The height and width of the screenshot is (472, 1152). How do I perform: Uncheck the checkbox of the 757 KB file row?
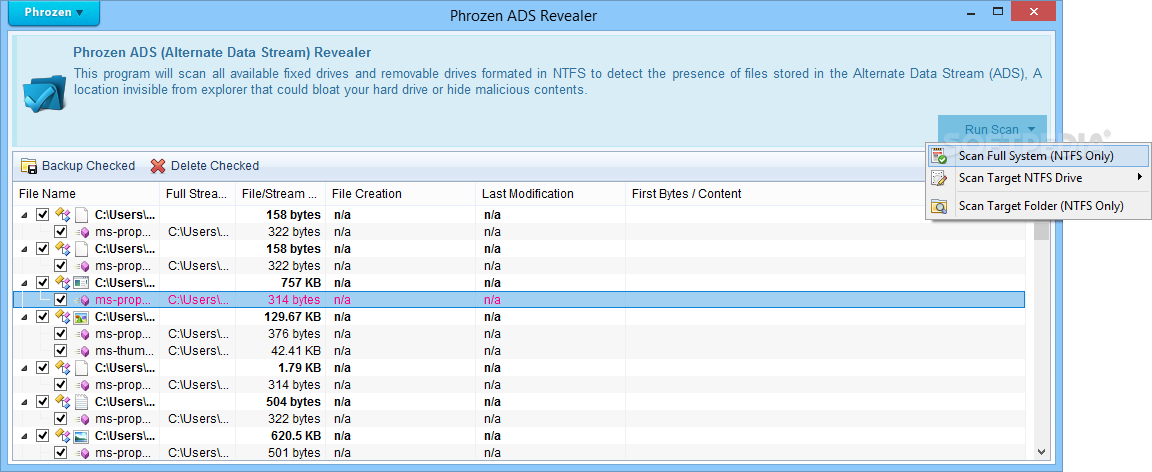pyautogui.click(x=43, y=283)
